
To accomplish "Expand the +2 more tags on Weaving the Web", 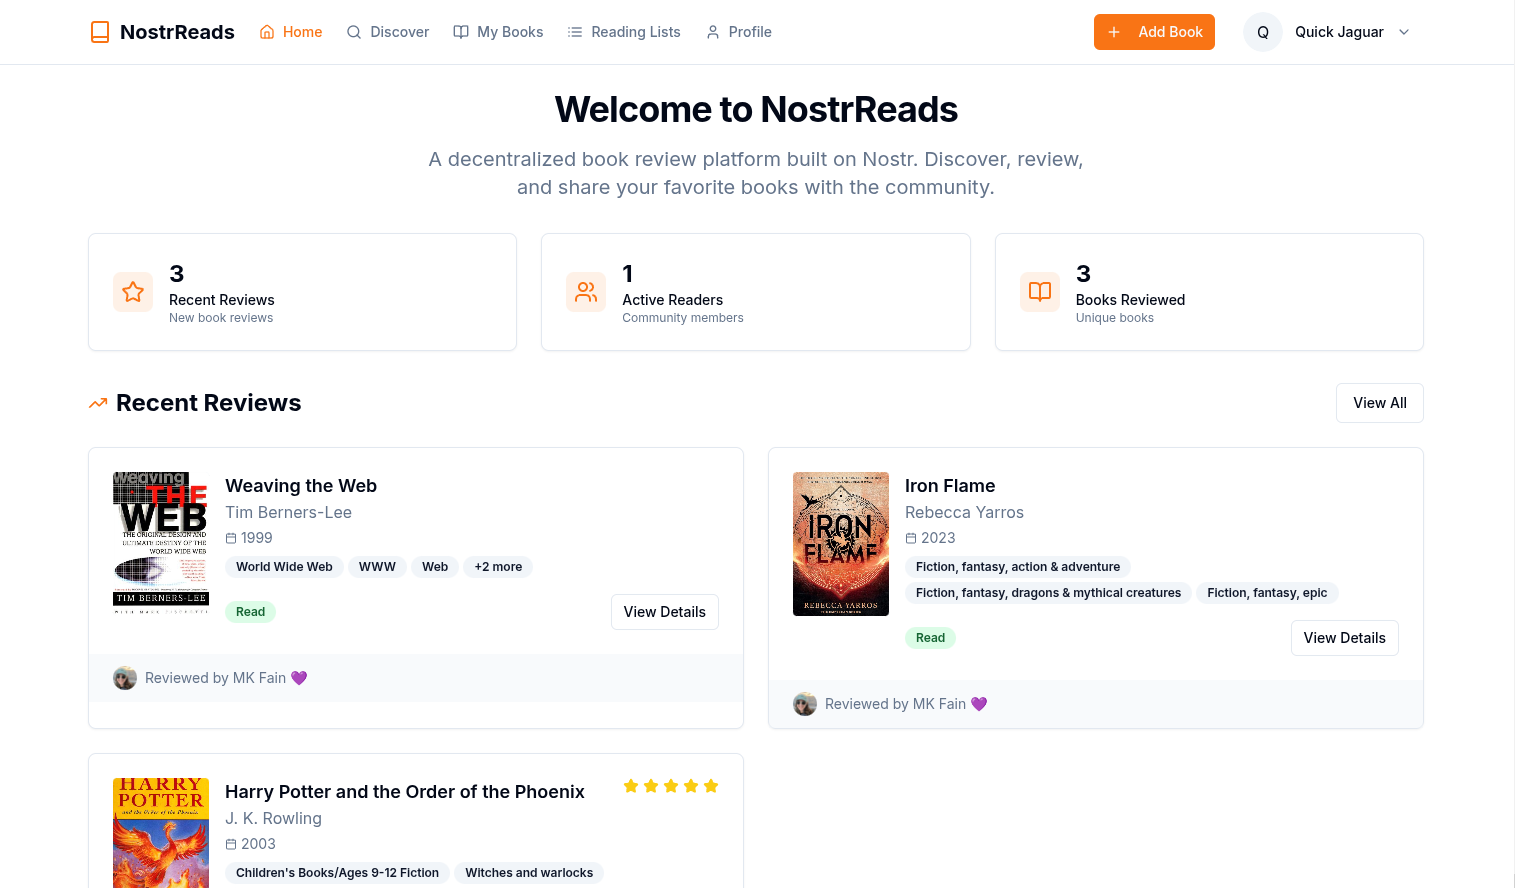I will coord(498,566).
